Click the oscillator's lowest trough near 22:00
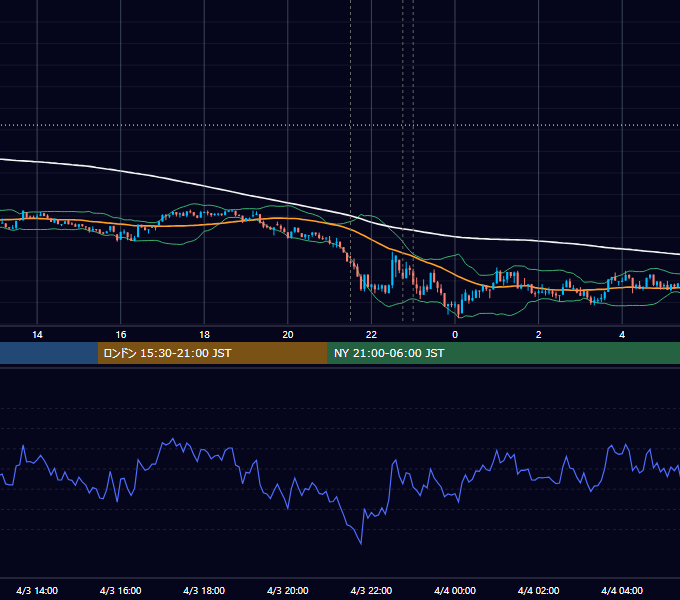The image size is (680, 600). pyautogui.click(x=361, y=543)
